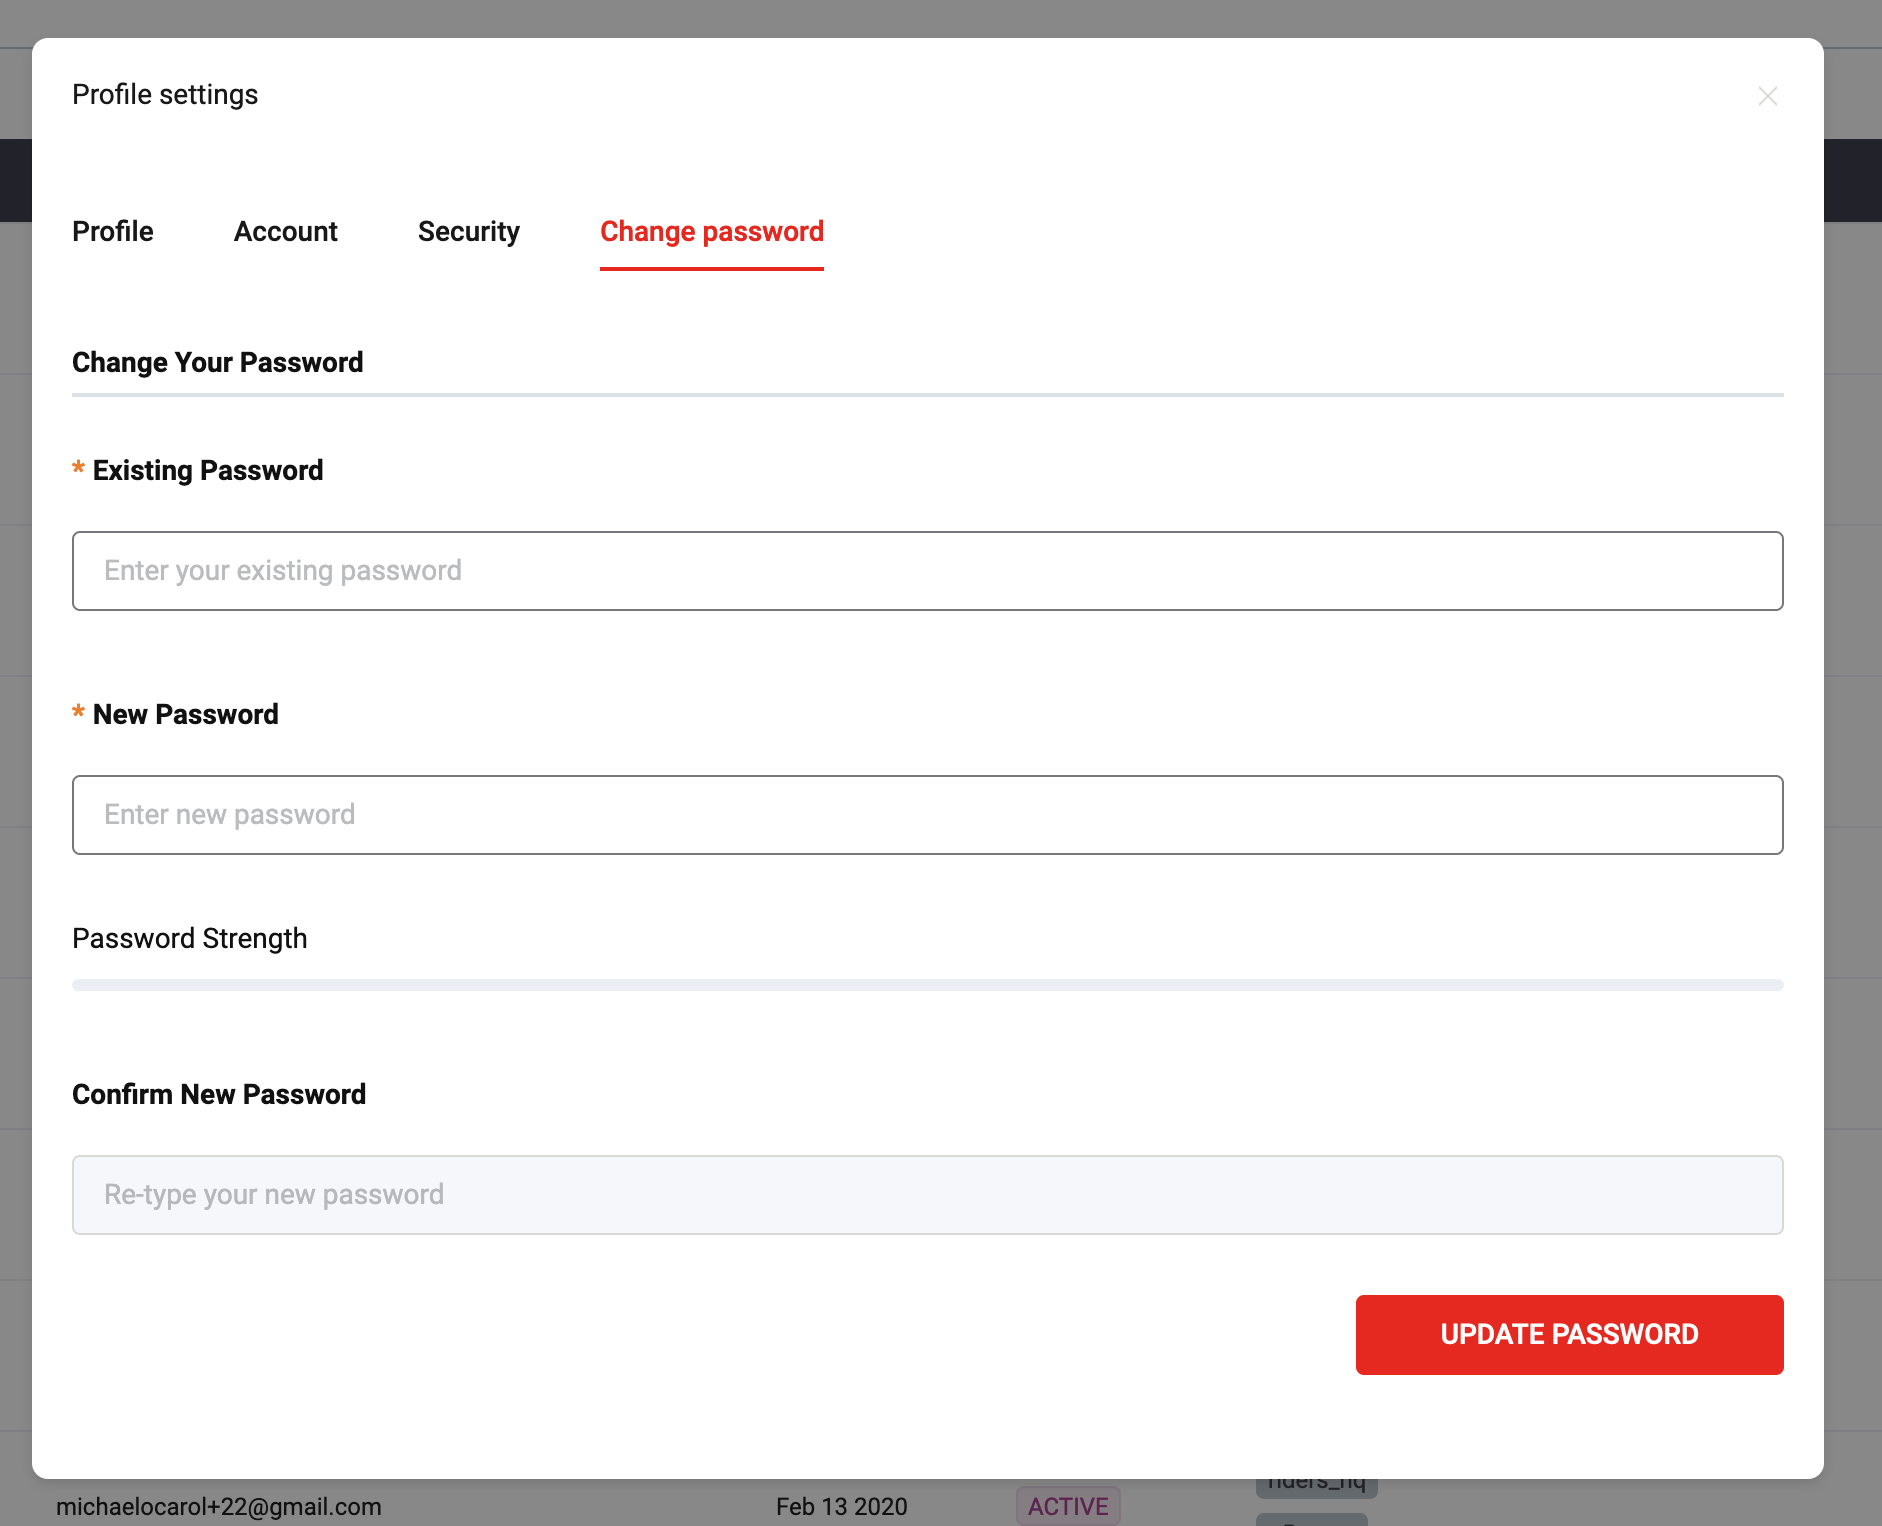Viewport: 1882px width, 1526px height.
Task: Click the 'Change Your Password' heading
Action: click(x=218, y=362)
